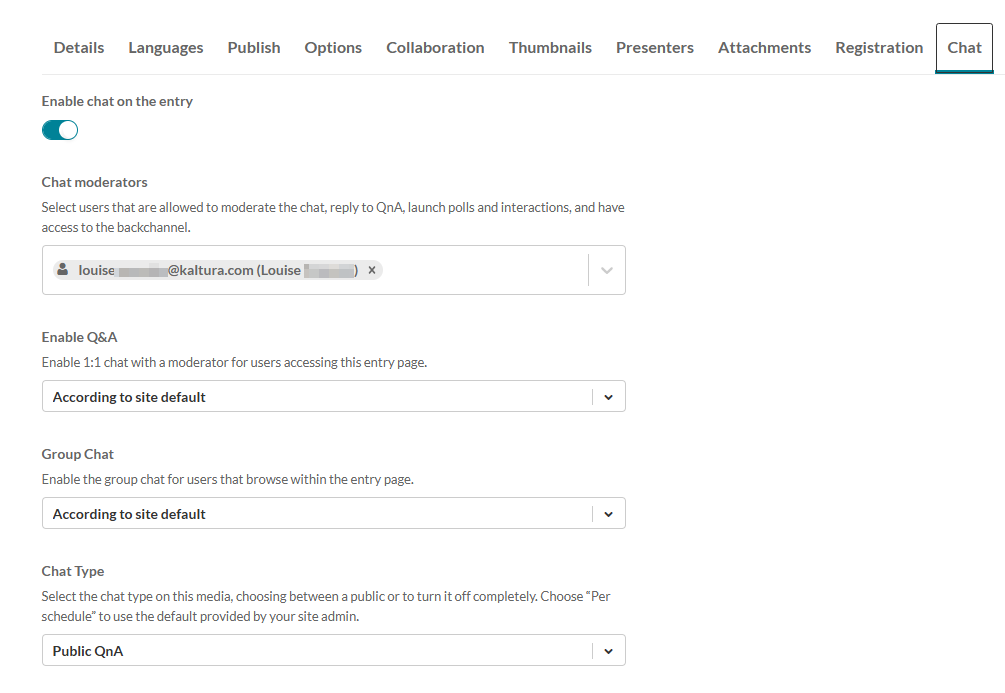Open the Group Chat dropdown arrow
Image resolution: width=1005 pixels, height=693 pixels.
click(608, 514)
